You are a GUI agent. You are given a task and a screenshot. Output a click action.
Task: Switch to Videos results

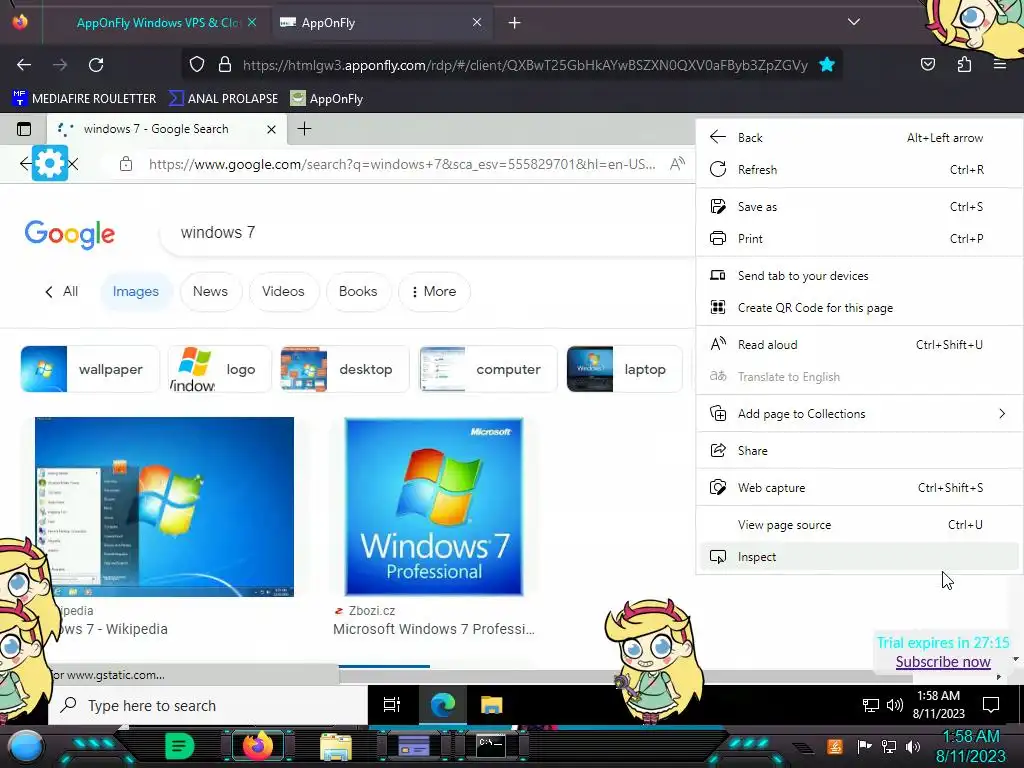(x=283, y=291)
